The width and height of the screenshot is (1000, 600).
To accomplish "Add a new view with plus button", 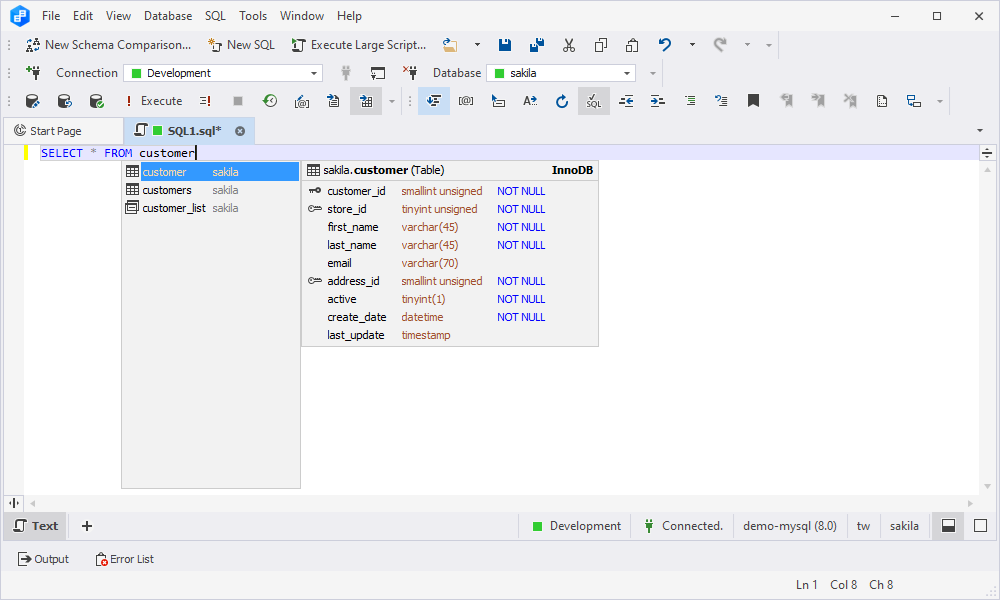I will click(87, 526).
